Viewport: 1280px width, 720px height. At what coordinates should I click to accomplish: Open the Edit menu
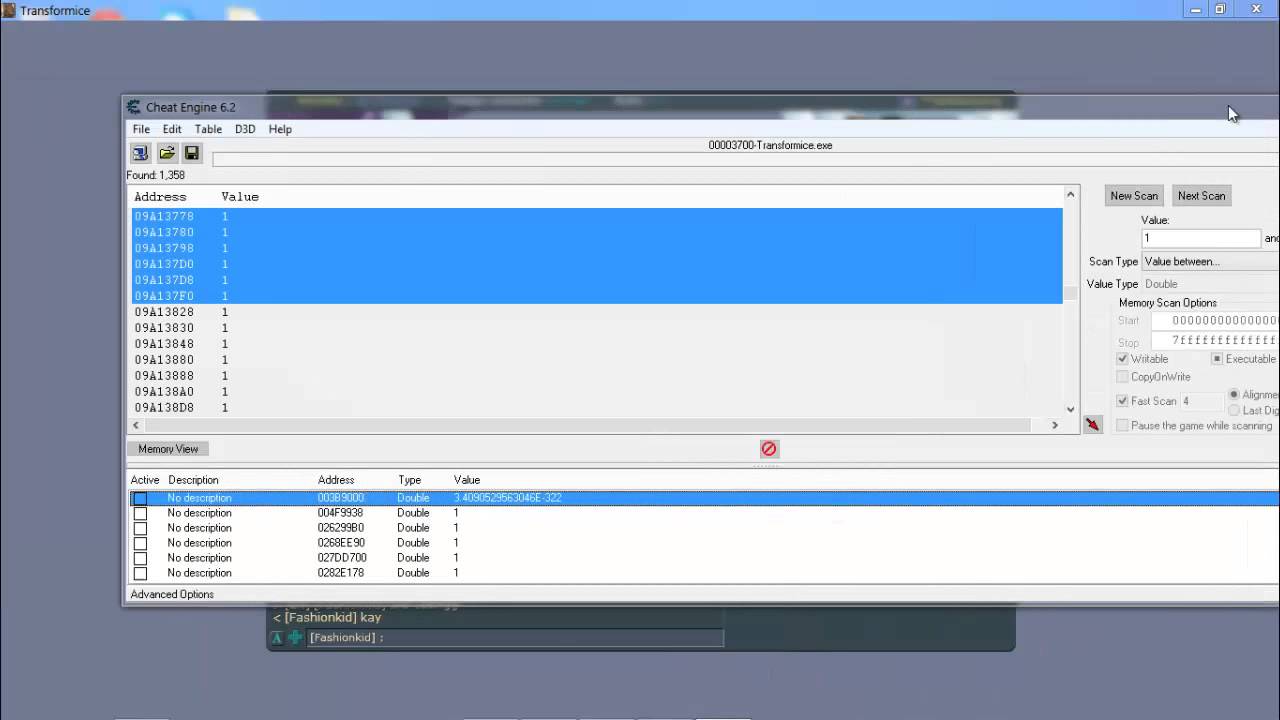tap(172, 129)
